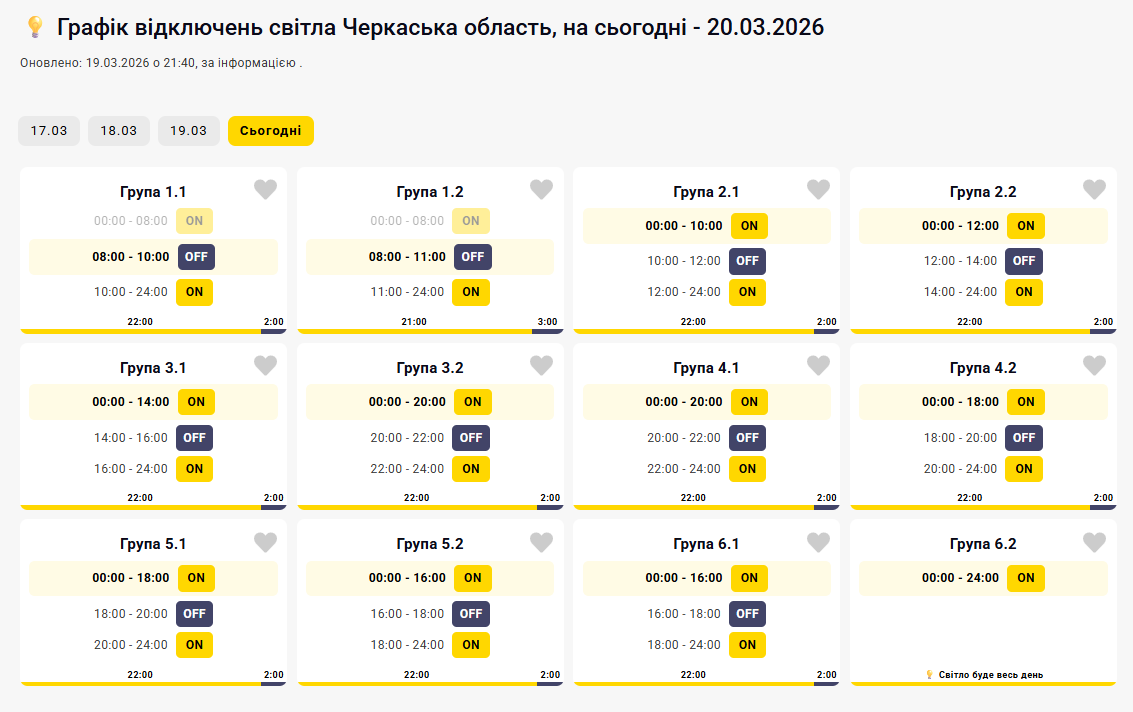Click the OFF badge for Група 1.1, 08:00 - 10:00

click(196, 257)
